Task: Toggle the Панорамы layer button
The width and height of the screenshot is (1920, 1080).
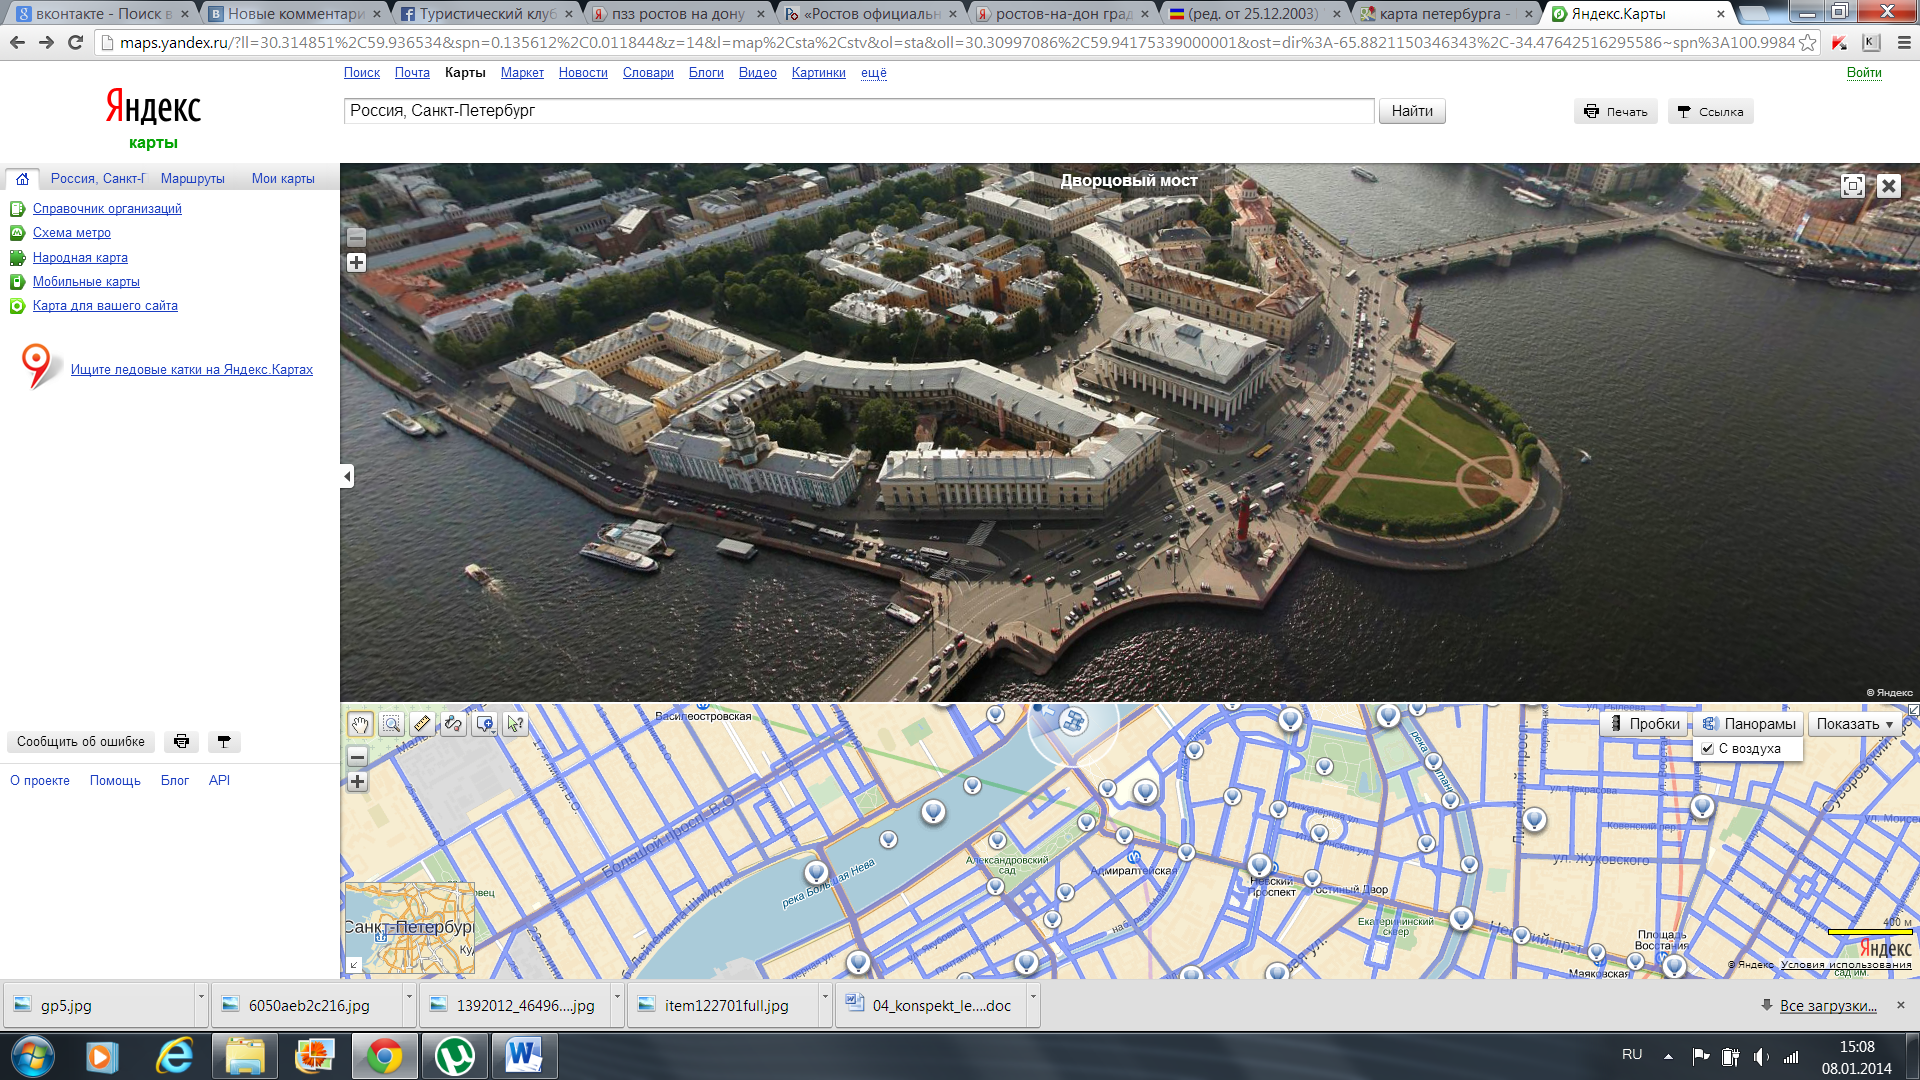Action: point(1749,724)
